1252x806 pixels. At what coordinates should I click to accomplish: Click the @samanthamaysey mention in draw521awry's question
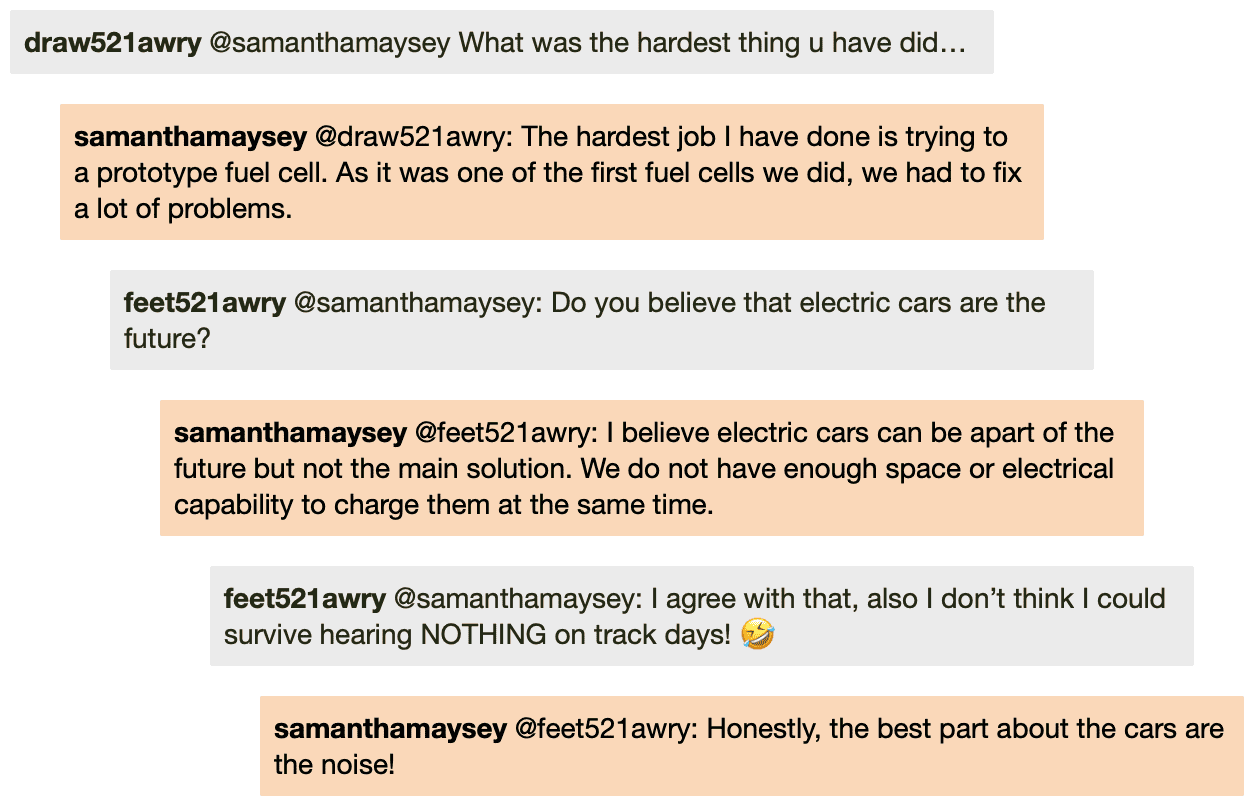329,43
